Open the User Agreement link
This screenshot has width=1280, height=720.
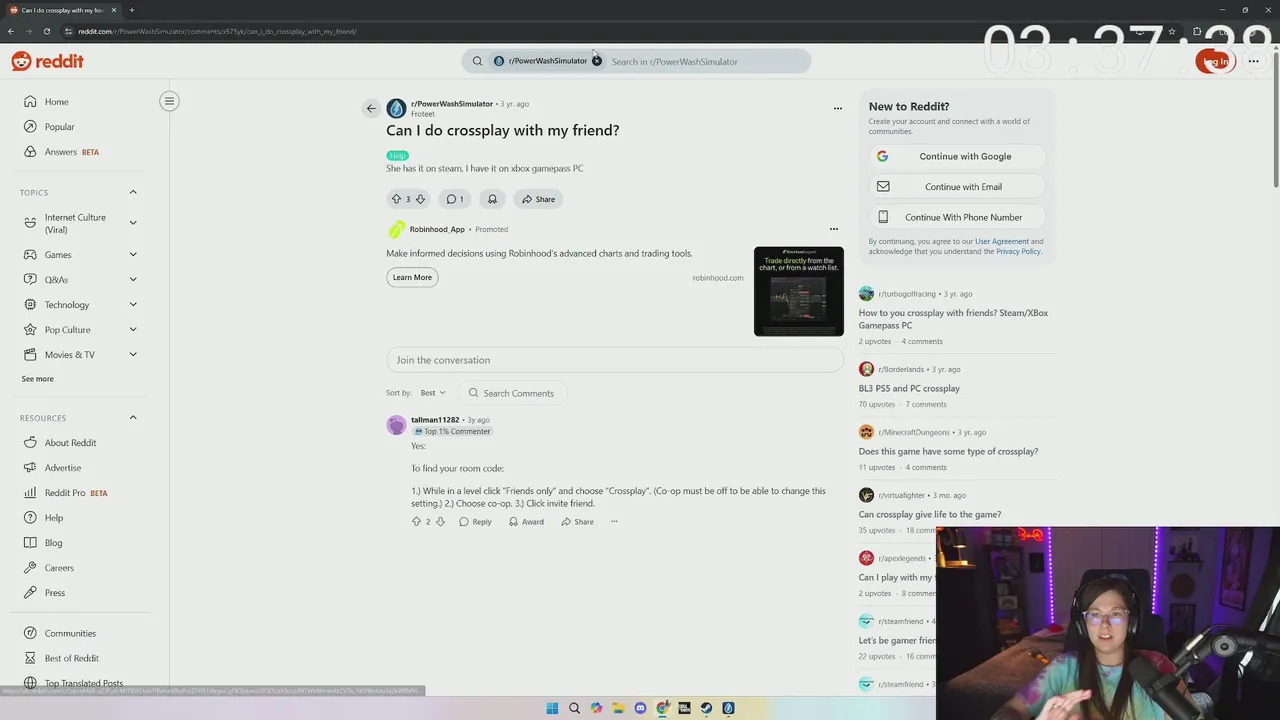1002,241
